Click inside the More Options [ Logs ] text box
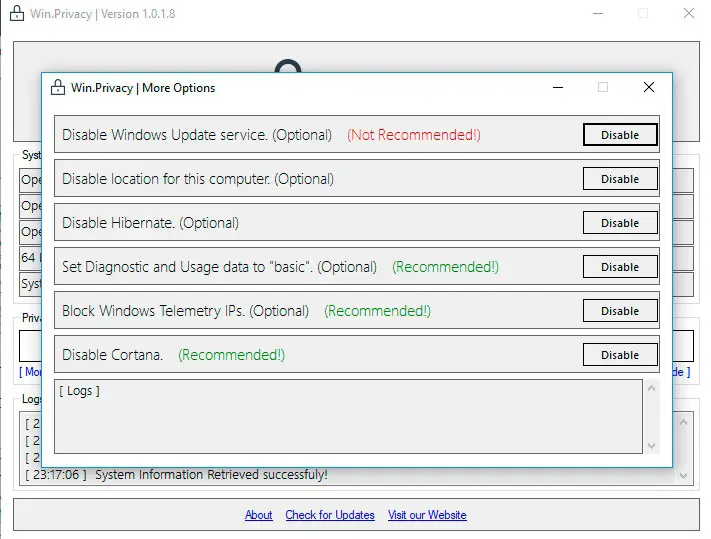The height and width of the screenshot is (539, 711). click(x=348, y=417)
